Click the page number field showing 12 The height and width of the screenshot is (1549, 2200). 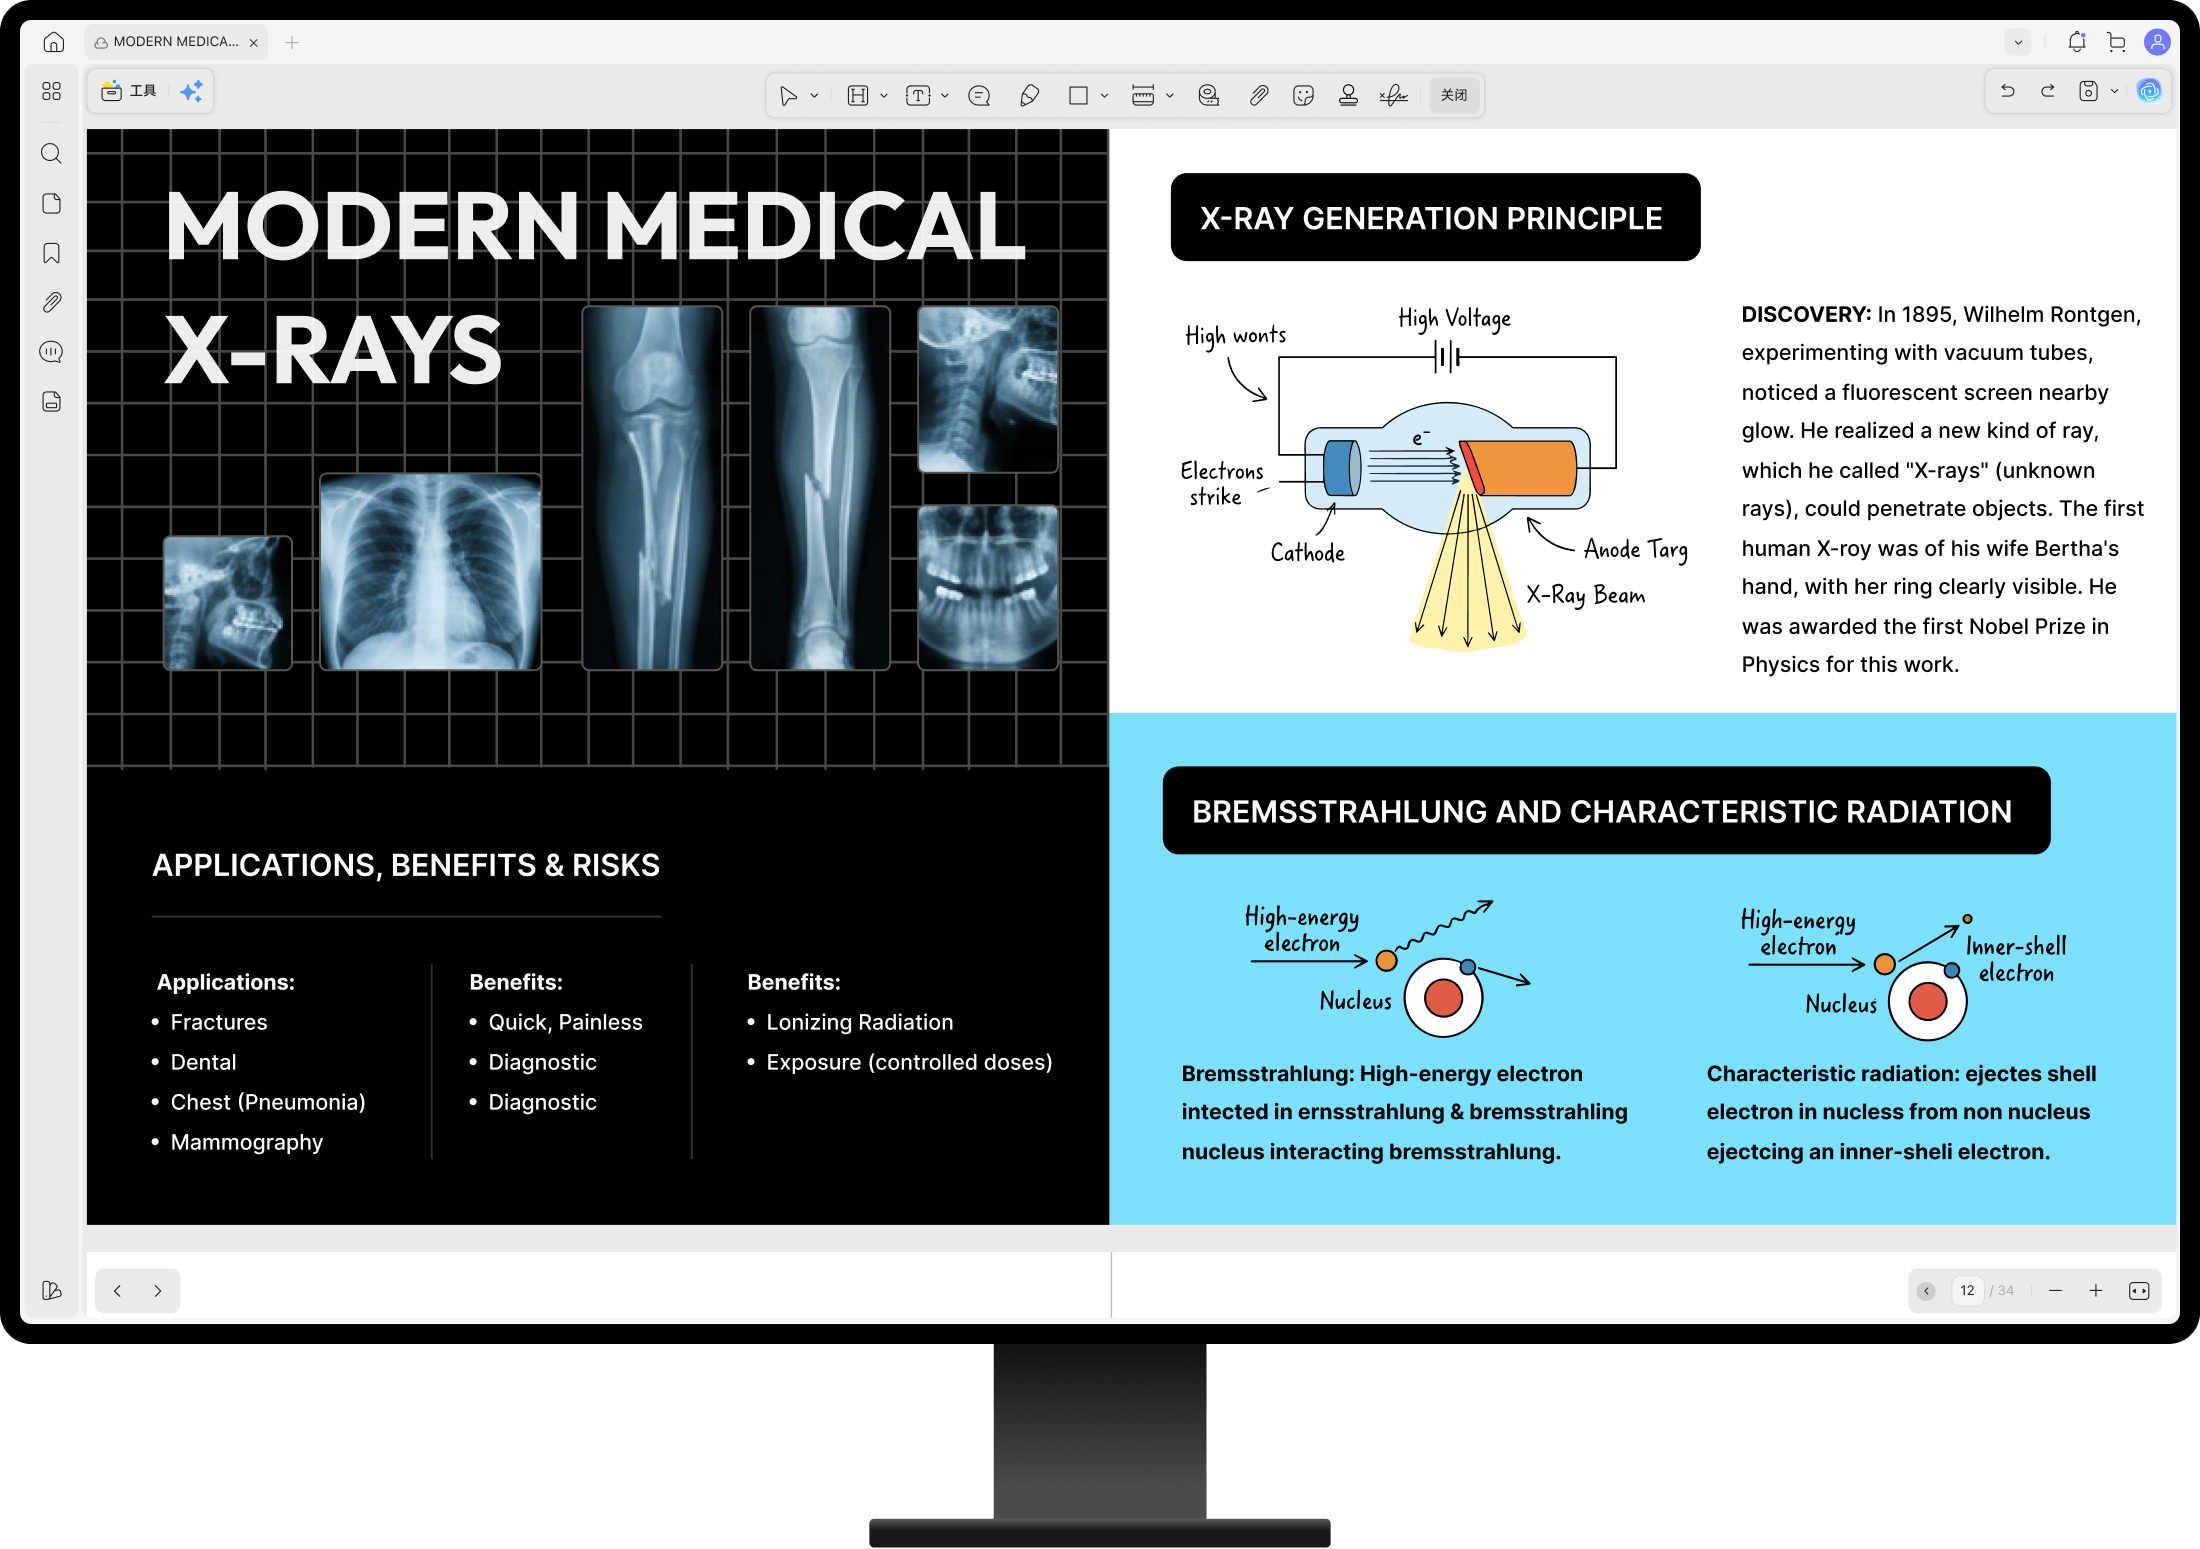coord(1967,1291)
